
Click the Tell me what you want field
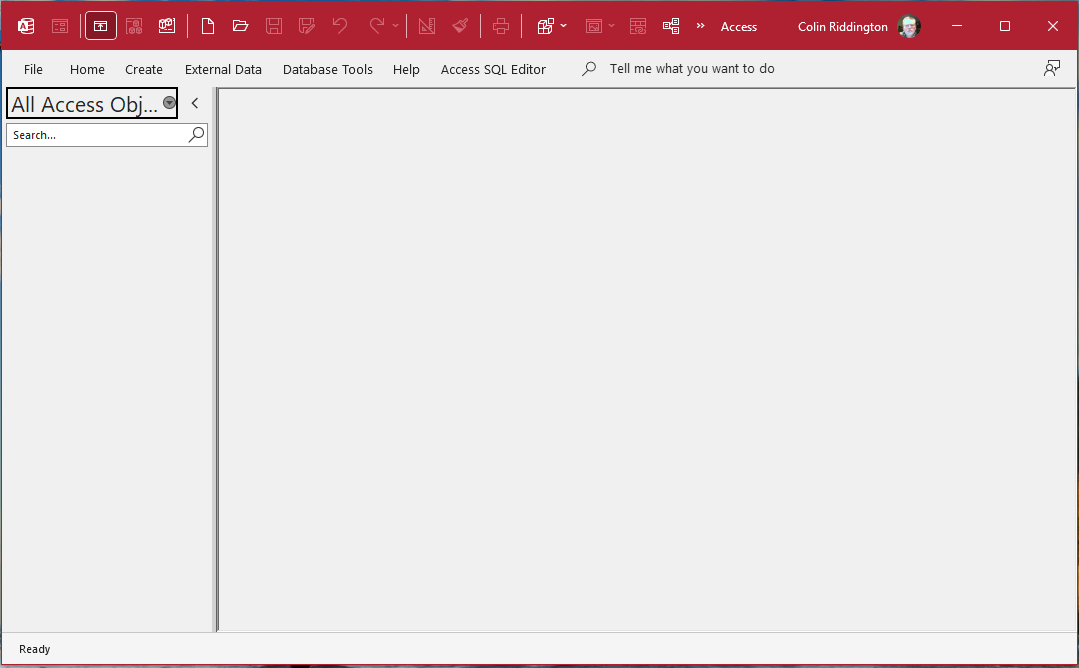[x=692, y=69]
